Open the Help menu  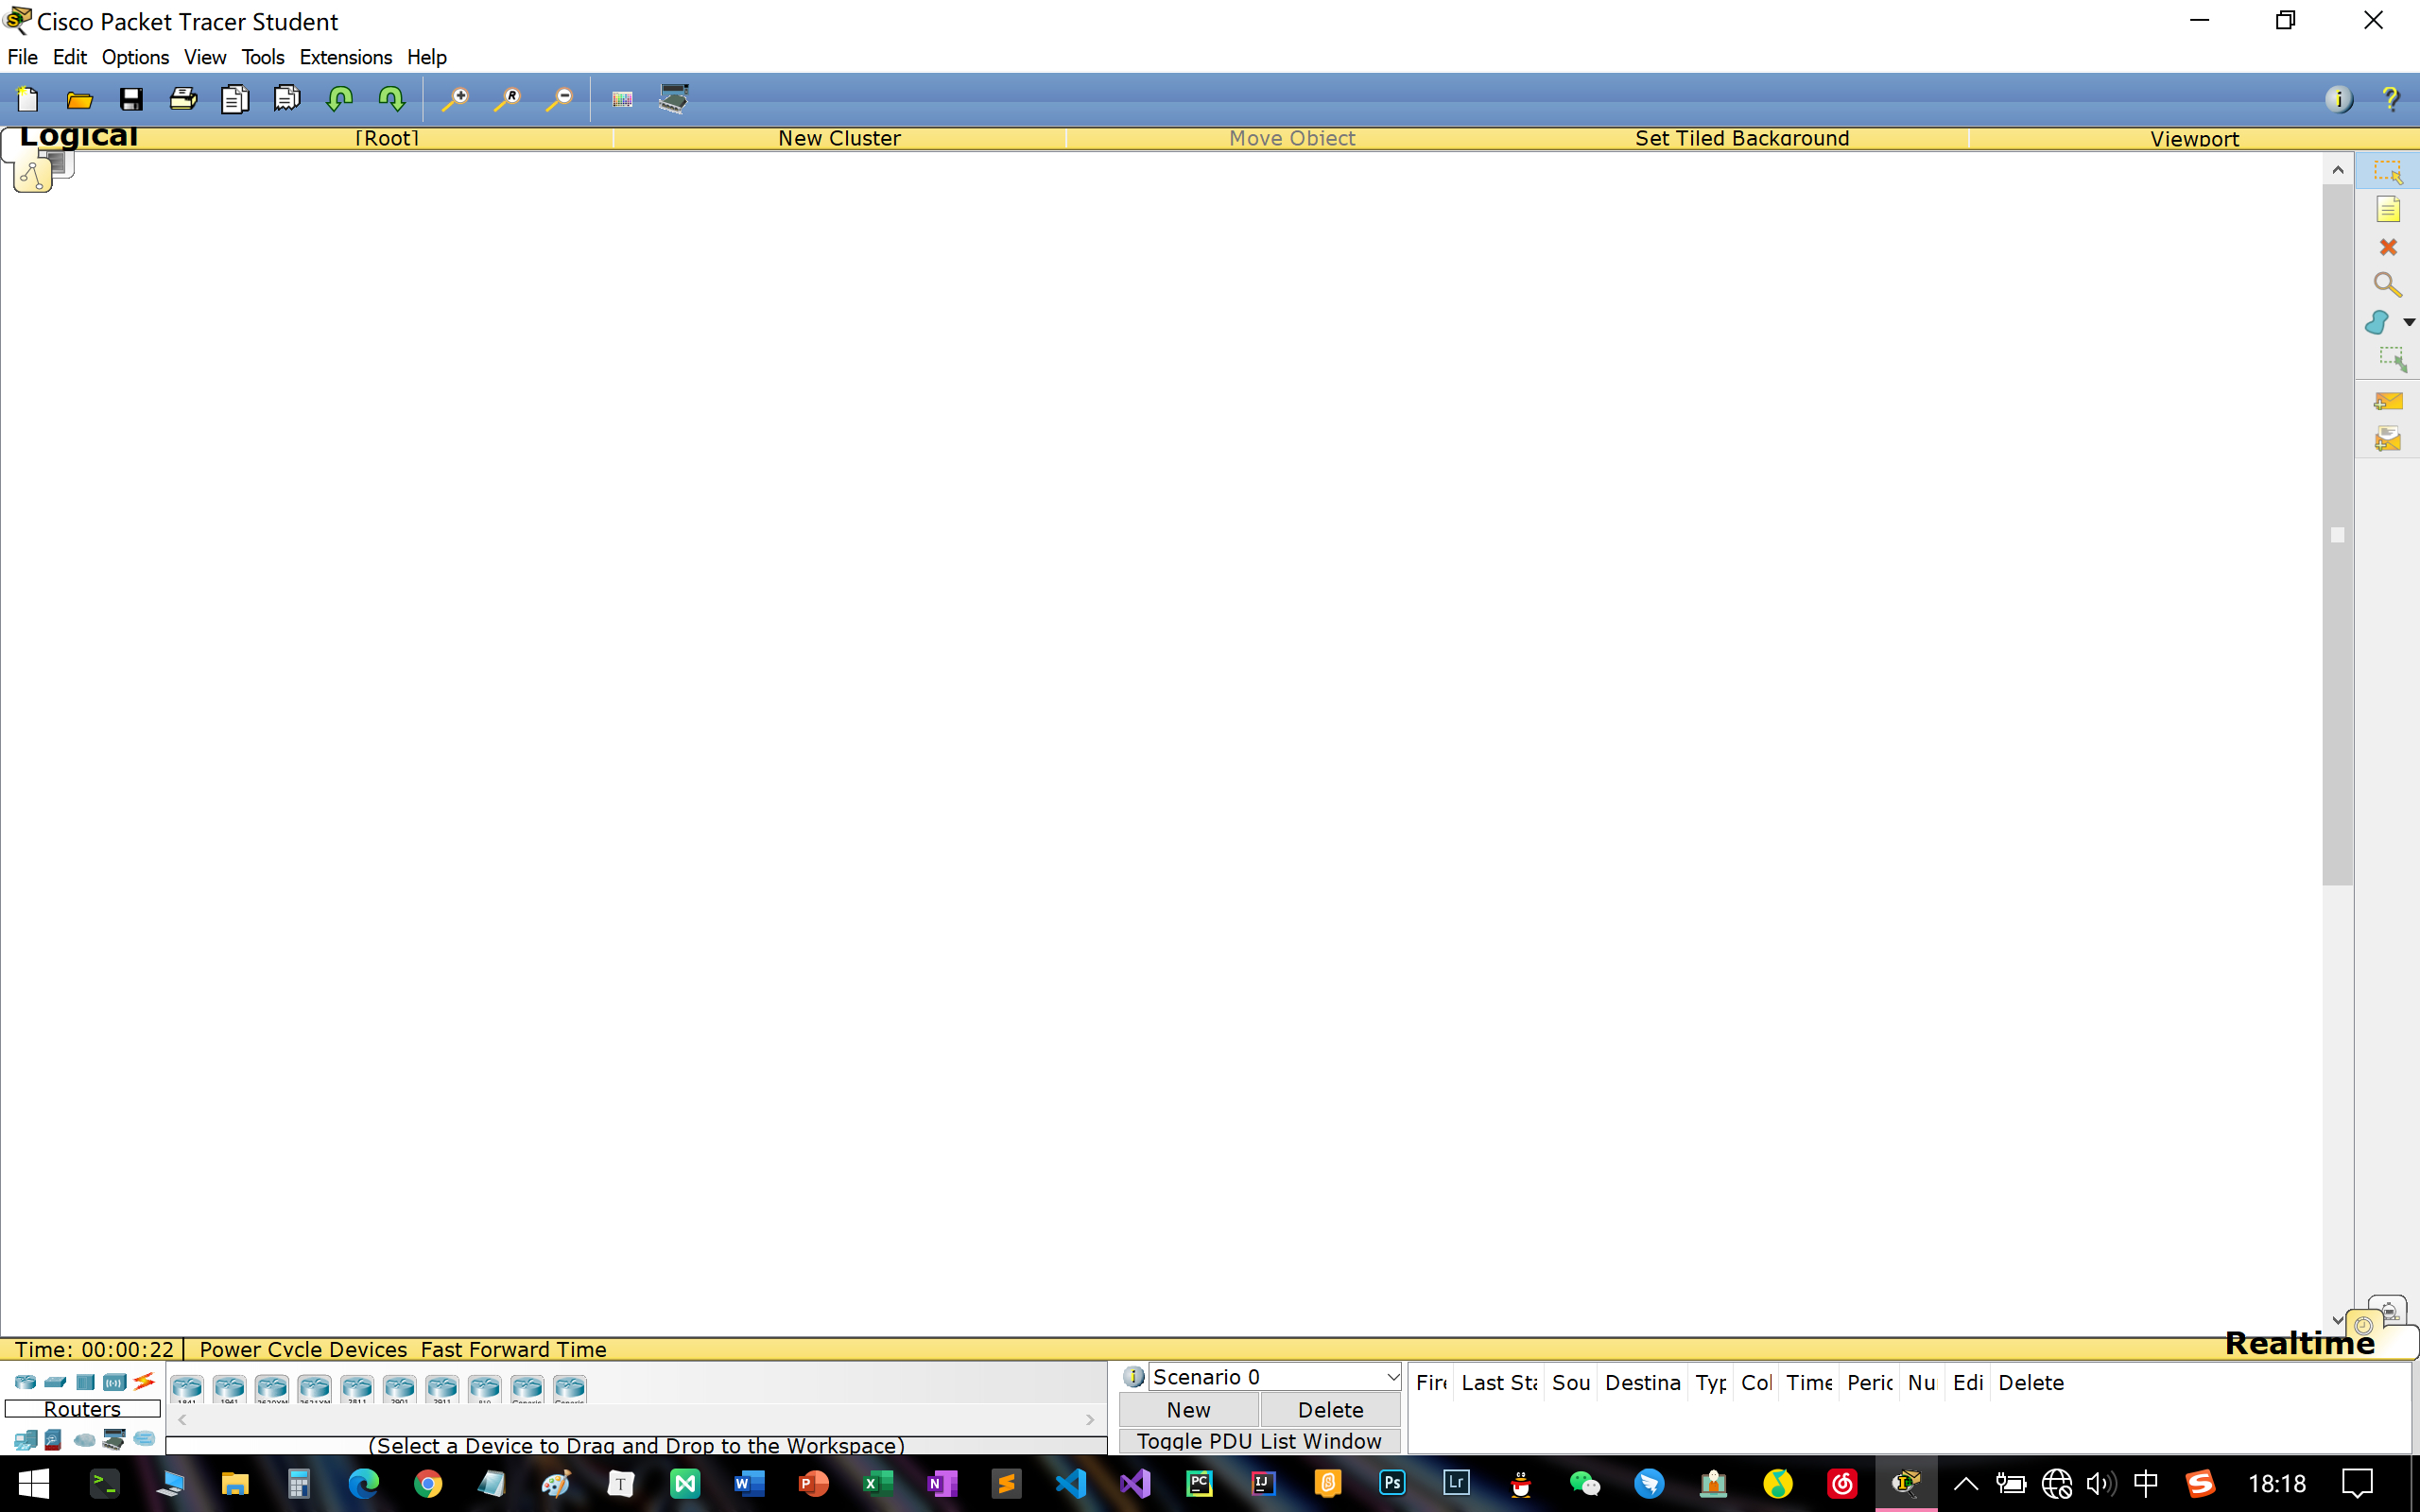point(427,57)
